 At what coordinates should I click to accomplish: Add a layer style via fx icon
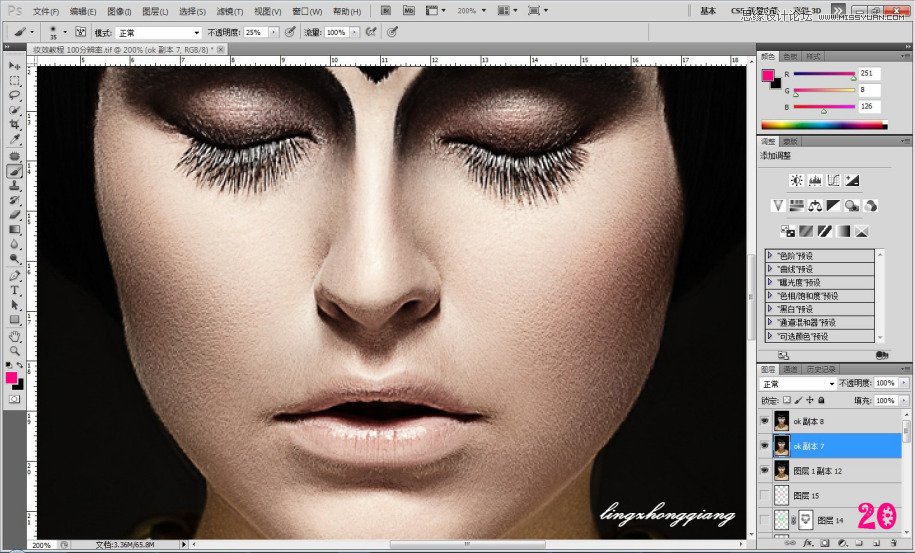(x=808, y=542)
